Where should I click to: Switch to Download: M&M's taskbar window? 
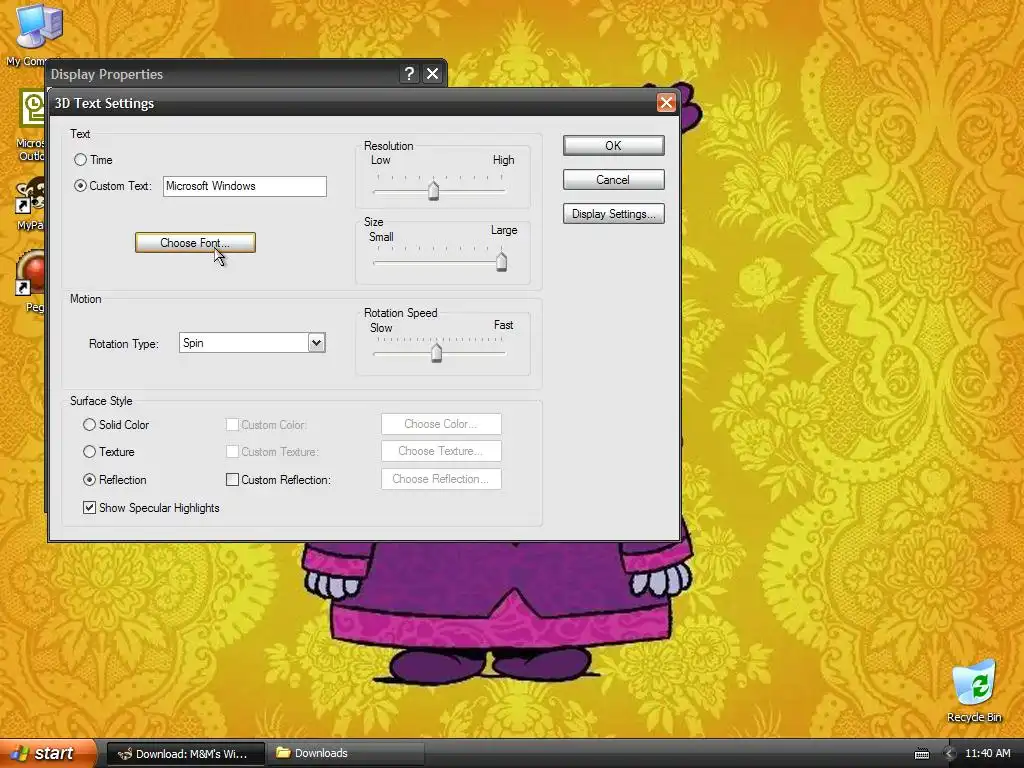185,754
